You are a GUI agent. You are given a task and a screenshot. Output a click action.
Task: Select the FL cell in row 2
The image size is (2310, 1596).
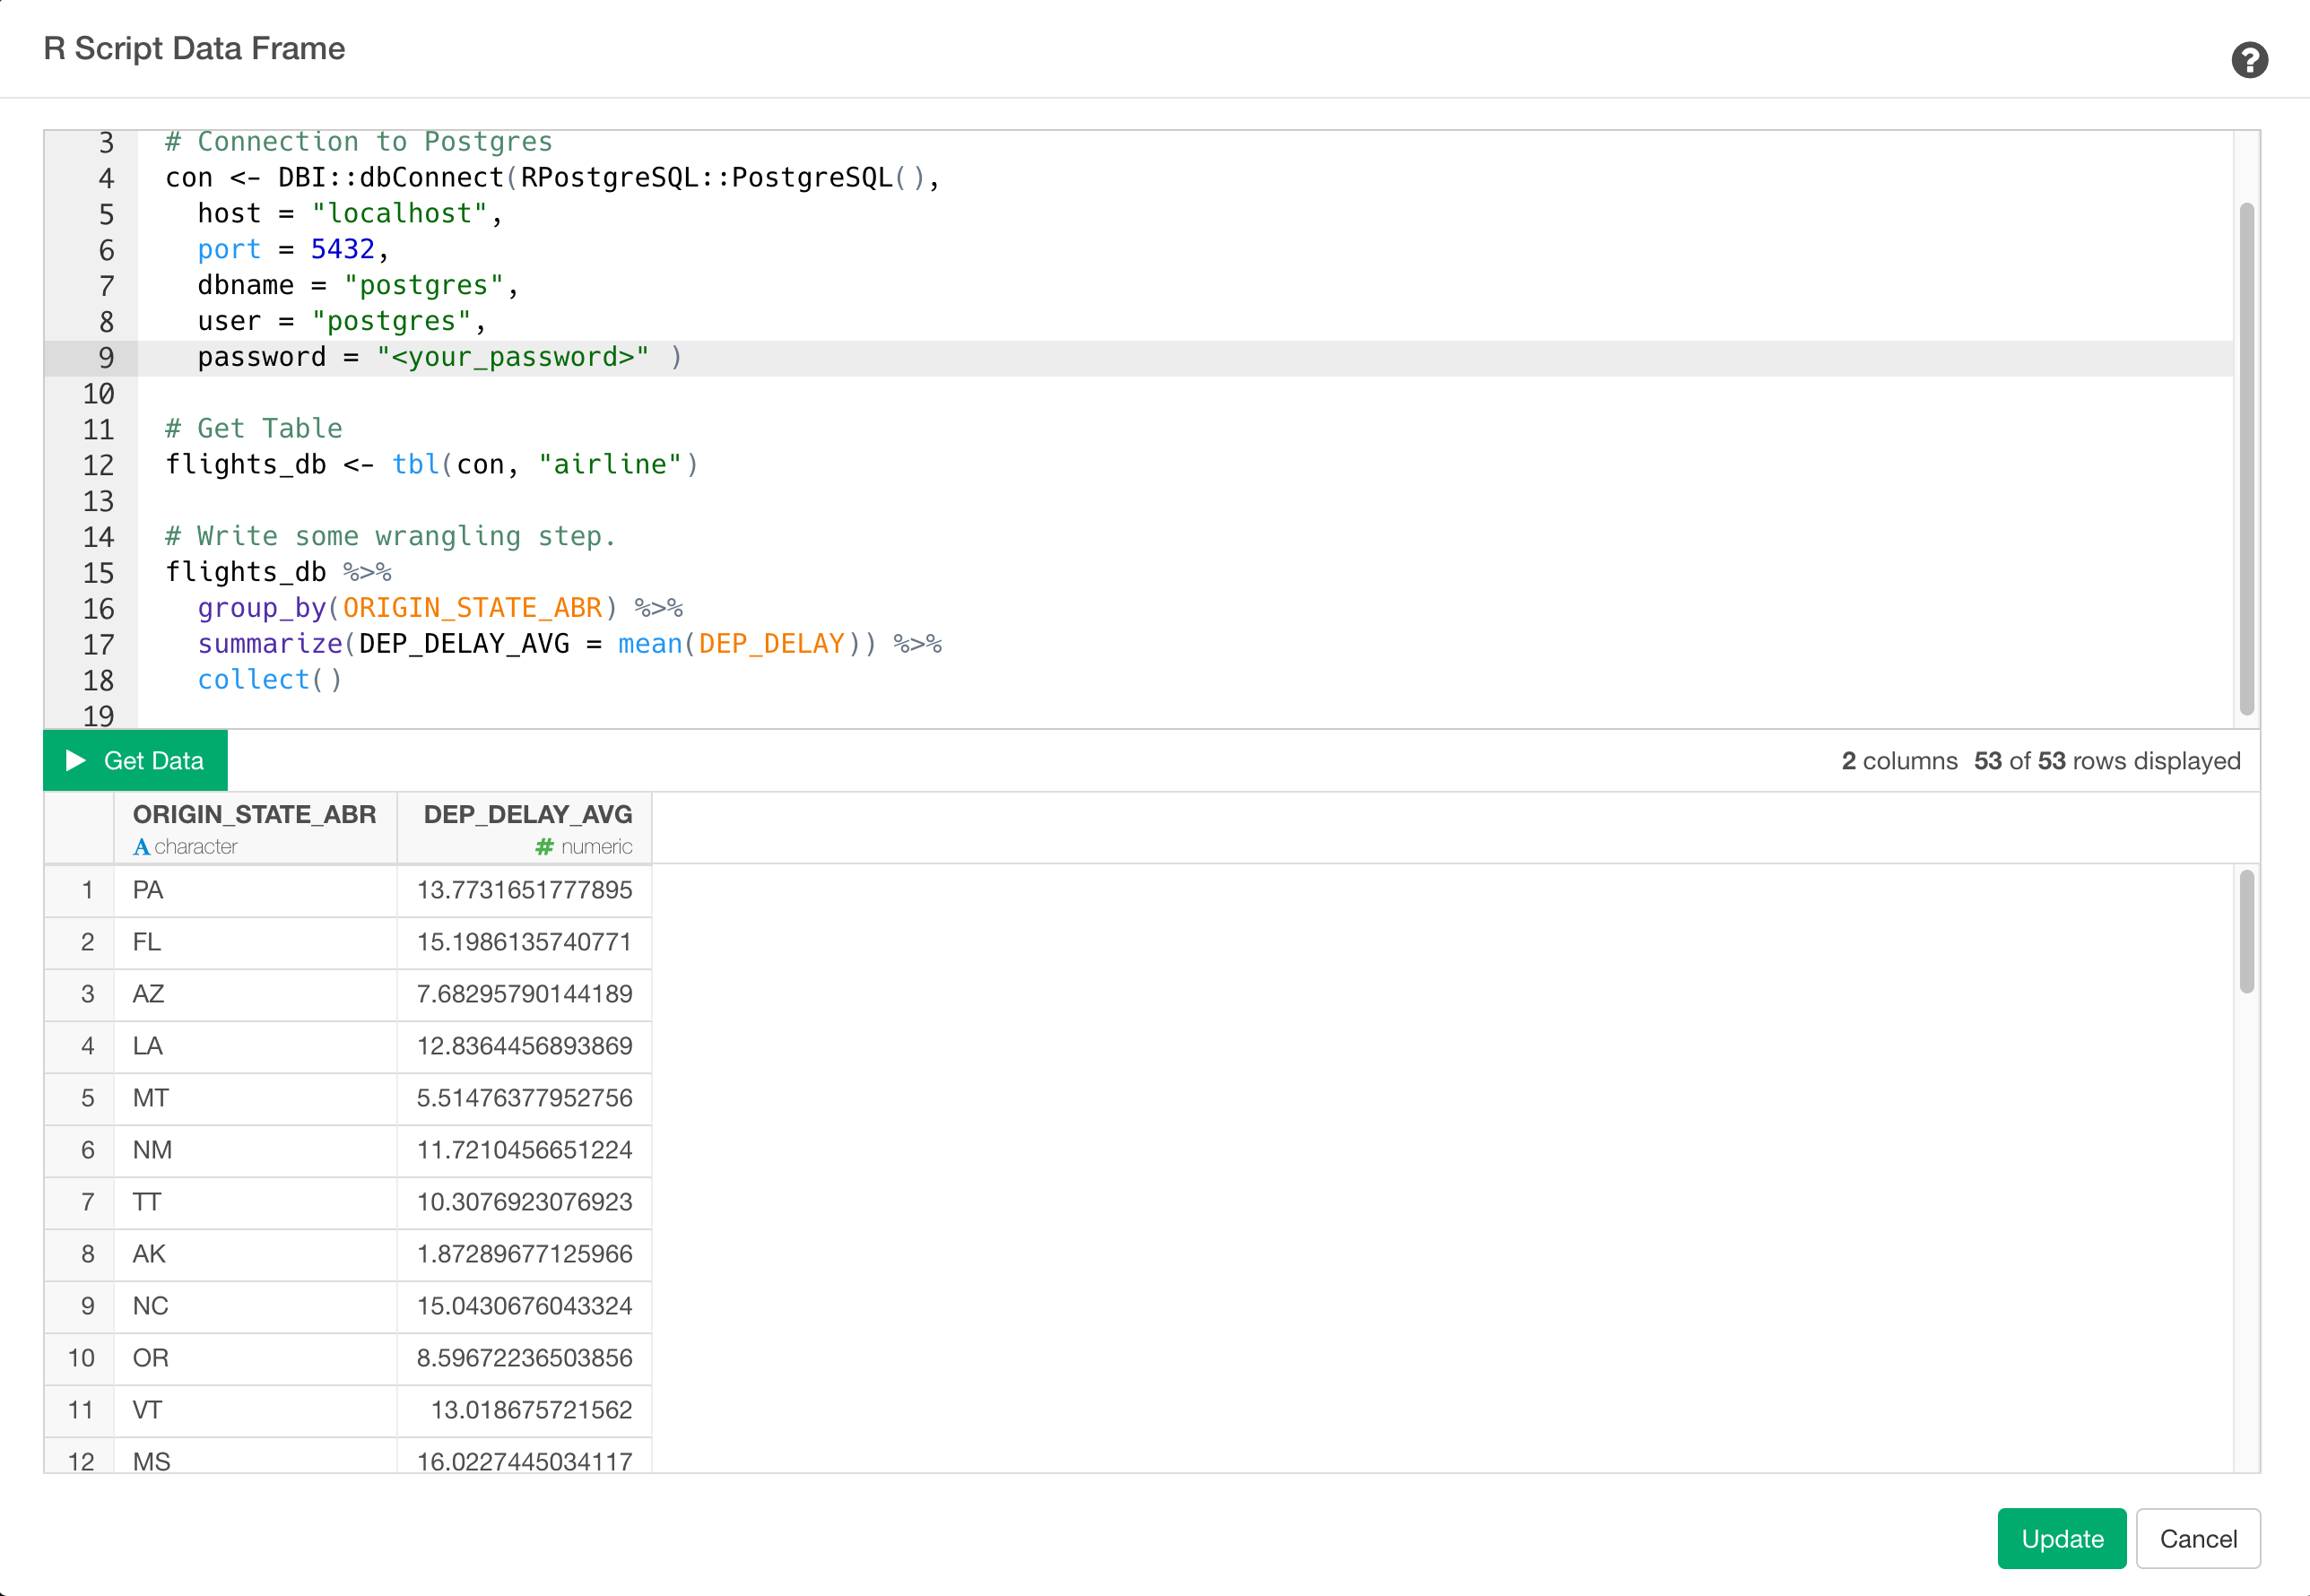255,943
